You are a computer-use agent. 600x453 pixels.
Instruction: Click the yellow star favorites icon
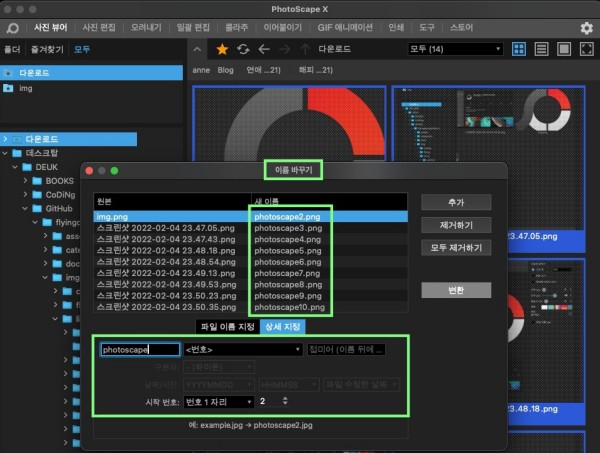point(222,48)
